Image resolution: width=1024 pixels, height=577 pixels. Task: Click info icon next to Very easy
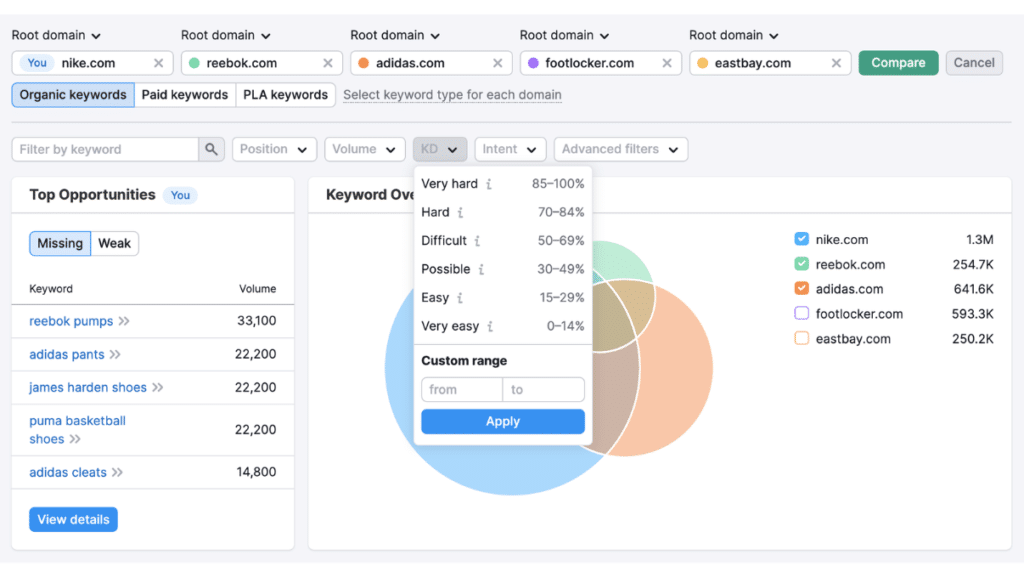click(x=490, y=326)
